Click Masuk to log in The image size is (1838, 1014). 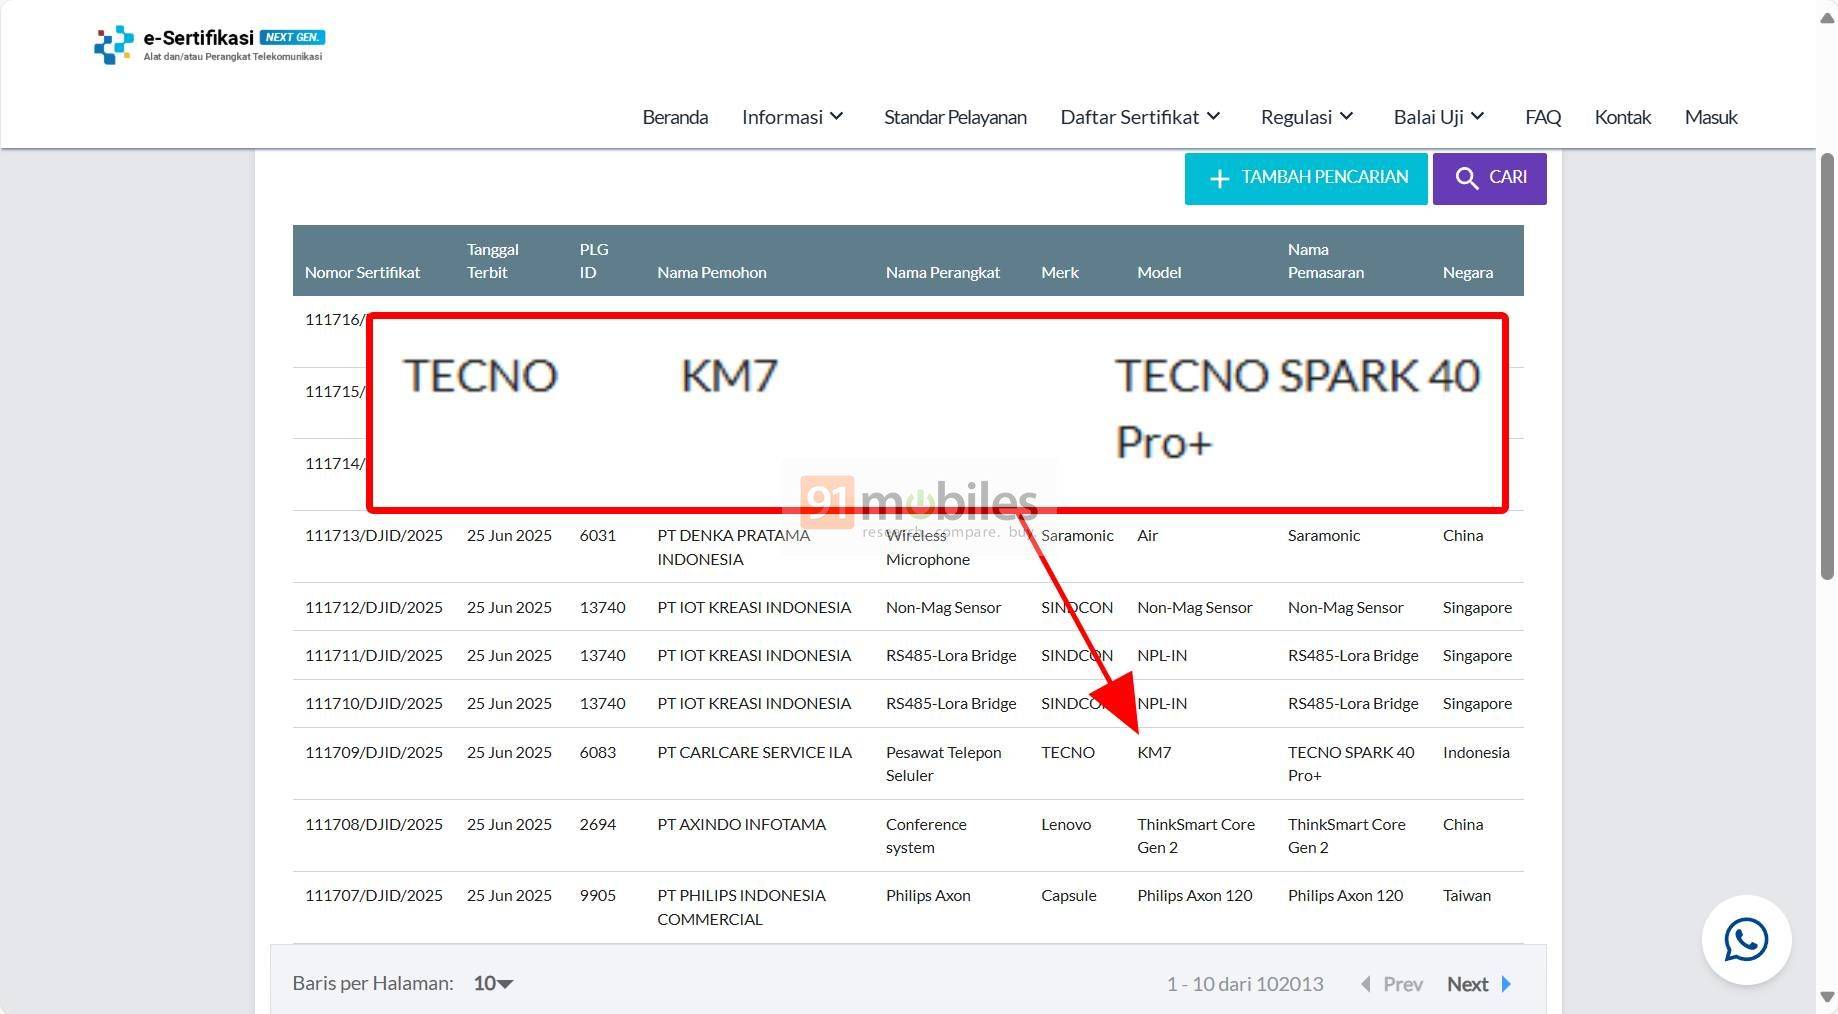pos(1711,117)
